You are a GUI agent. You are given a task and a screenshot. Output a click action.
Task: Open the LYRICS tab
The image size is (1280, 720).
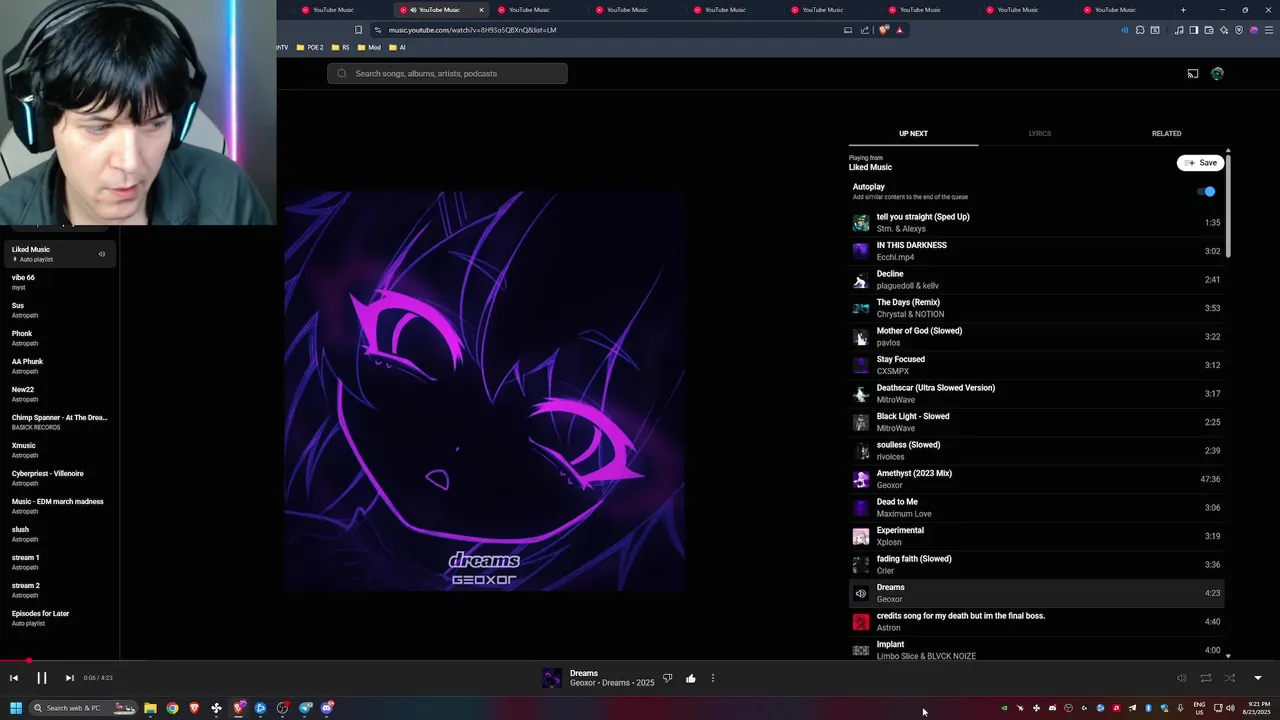1040,133
